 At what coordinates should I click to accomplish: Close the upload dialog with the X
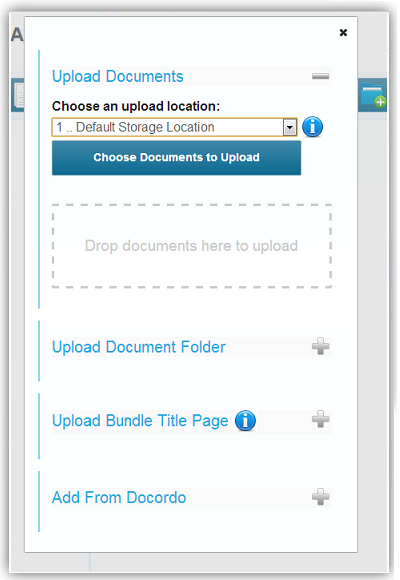[x=343, y=33]
